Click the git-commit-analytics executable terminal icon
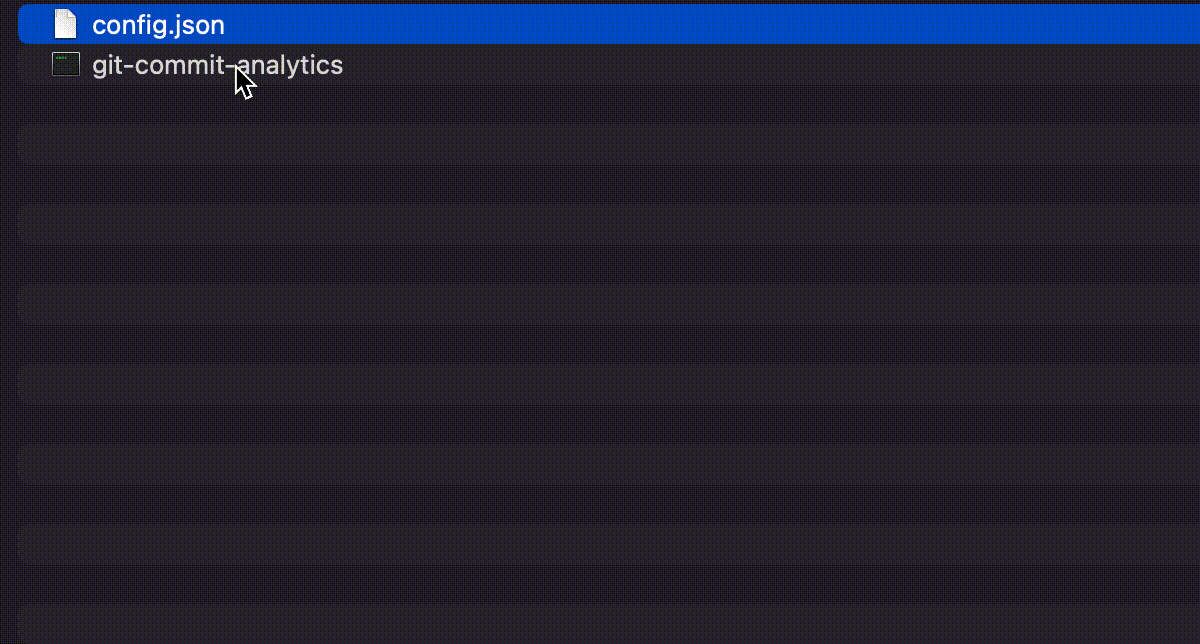The height and width of the screenshot is (644, 1200). pos(66,65)
